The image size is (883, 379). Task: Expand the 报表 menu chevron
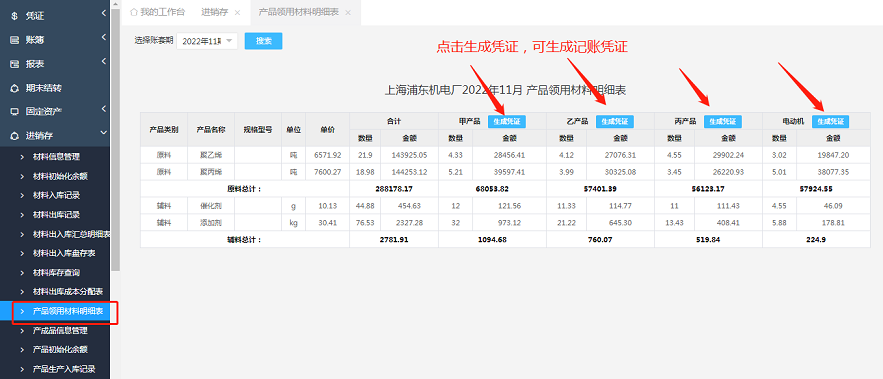pos(104,61)
